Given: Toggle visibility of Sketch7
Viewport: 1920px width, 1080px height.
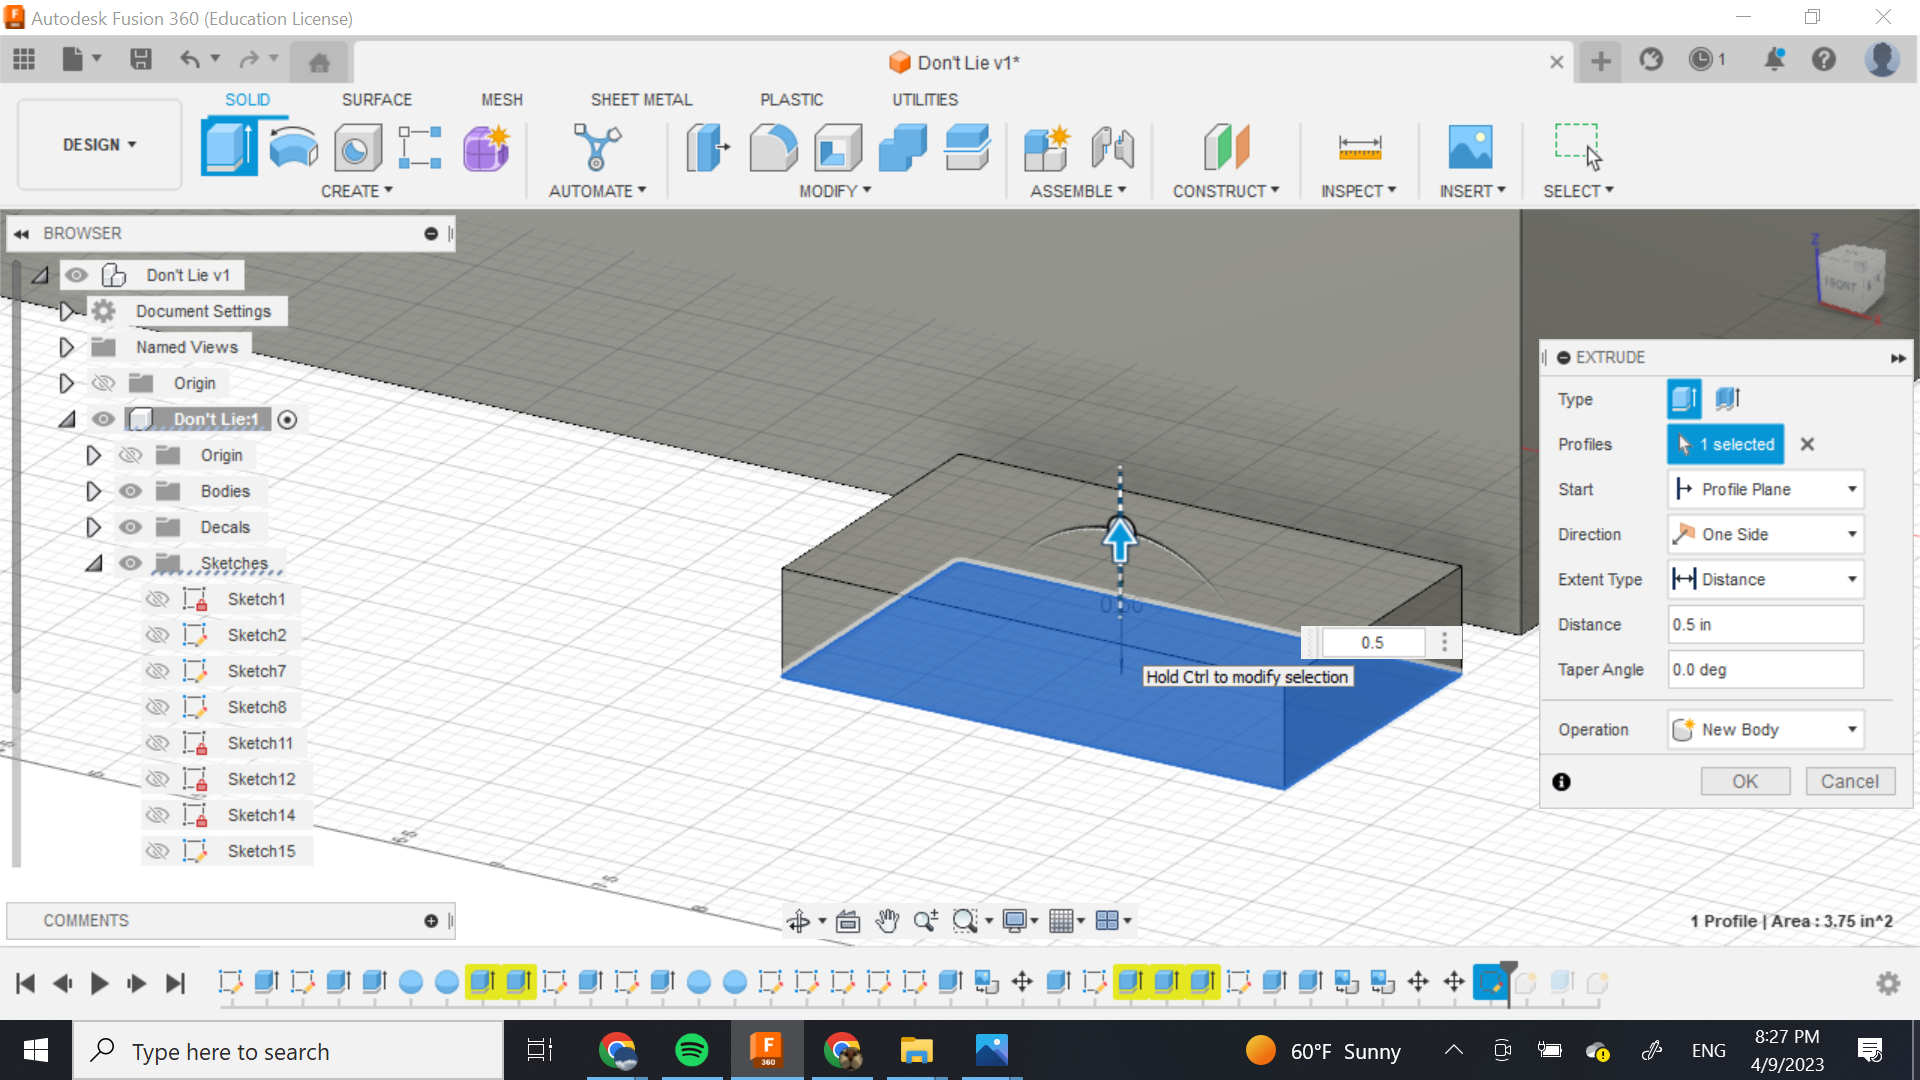Looking at the screenshot, I should (157, 671).
